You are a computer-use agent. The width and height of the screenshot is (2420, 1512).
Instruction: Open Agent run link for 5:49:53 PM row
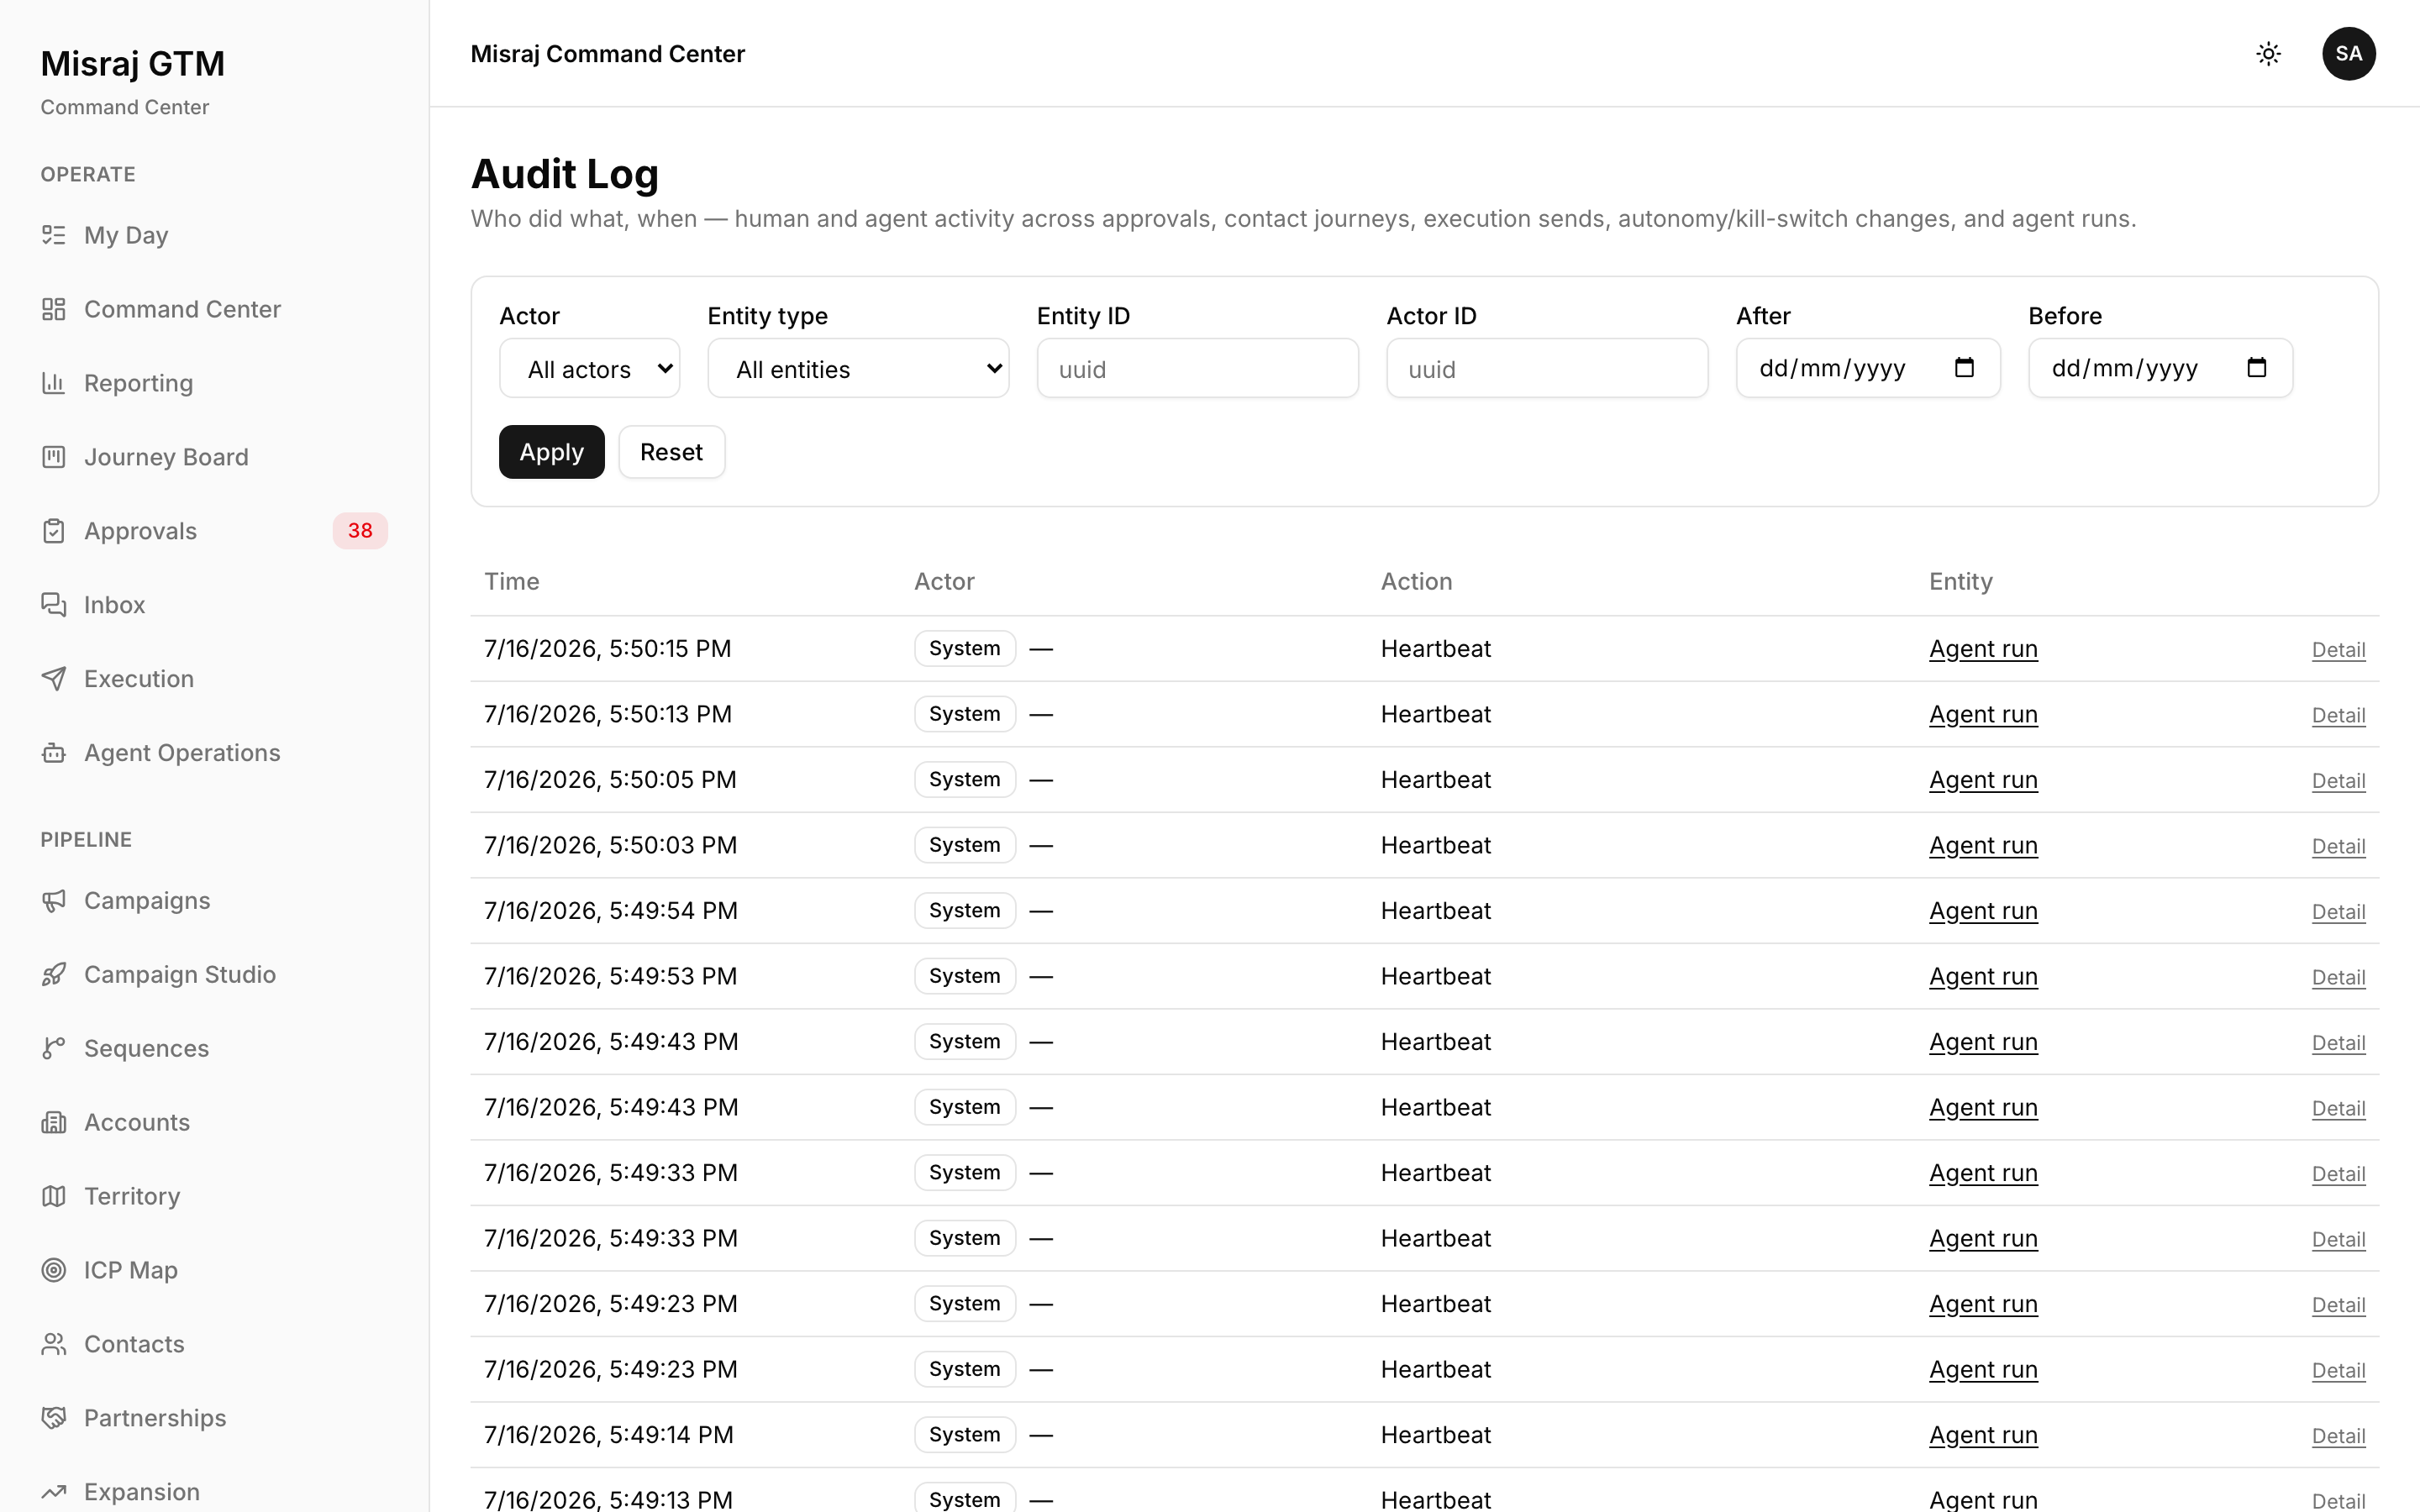tap(1983, 976)
